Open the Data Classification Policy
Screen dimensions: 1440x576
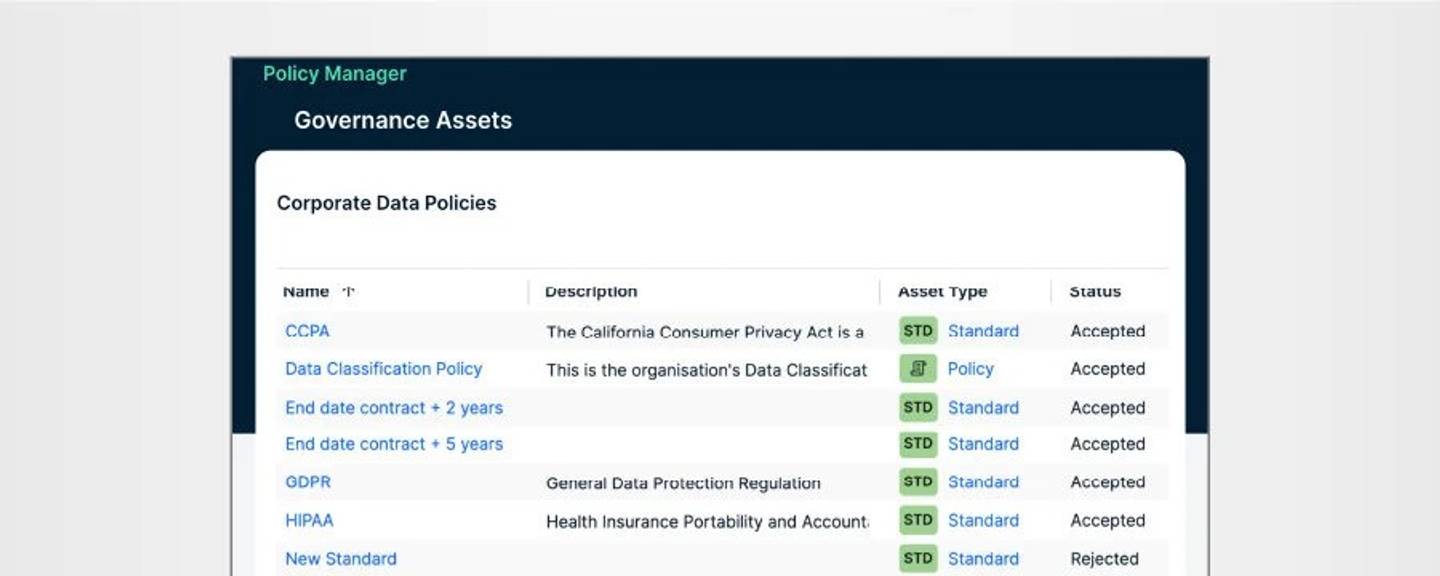click(x=383, y=369)
